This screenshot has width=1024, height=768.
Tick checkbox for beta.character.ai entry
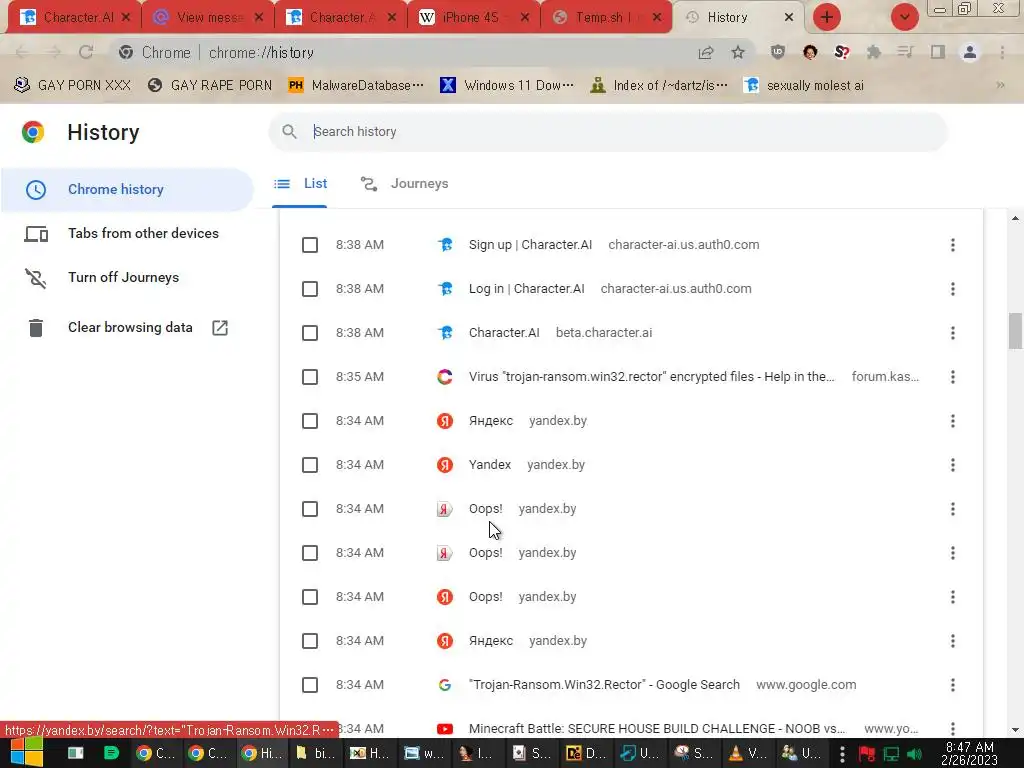(x=310, y=333)
